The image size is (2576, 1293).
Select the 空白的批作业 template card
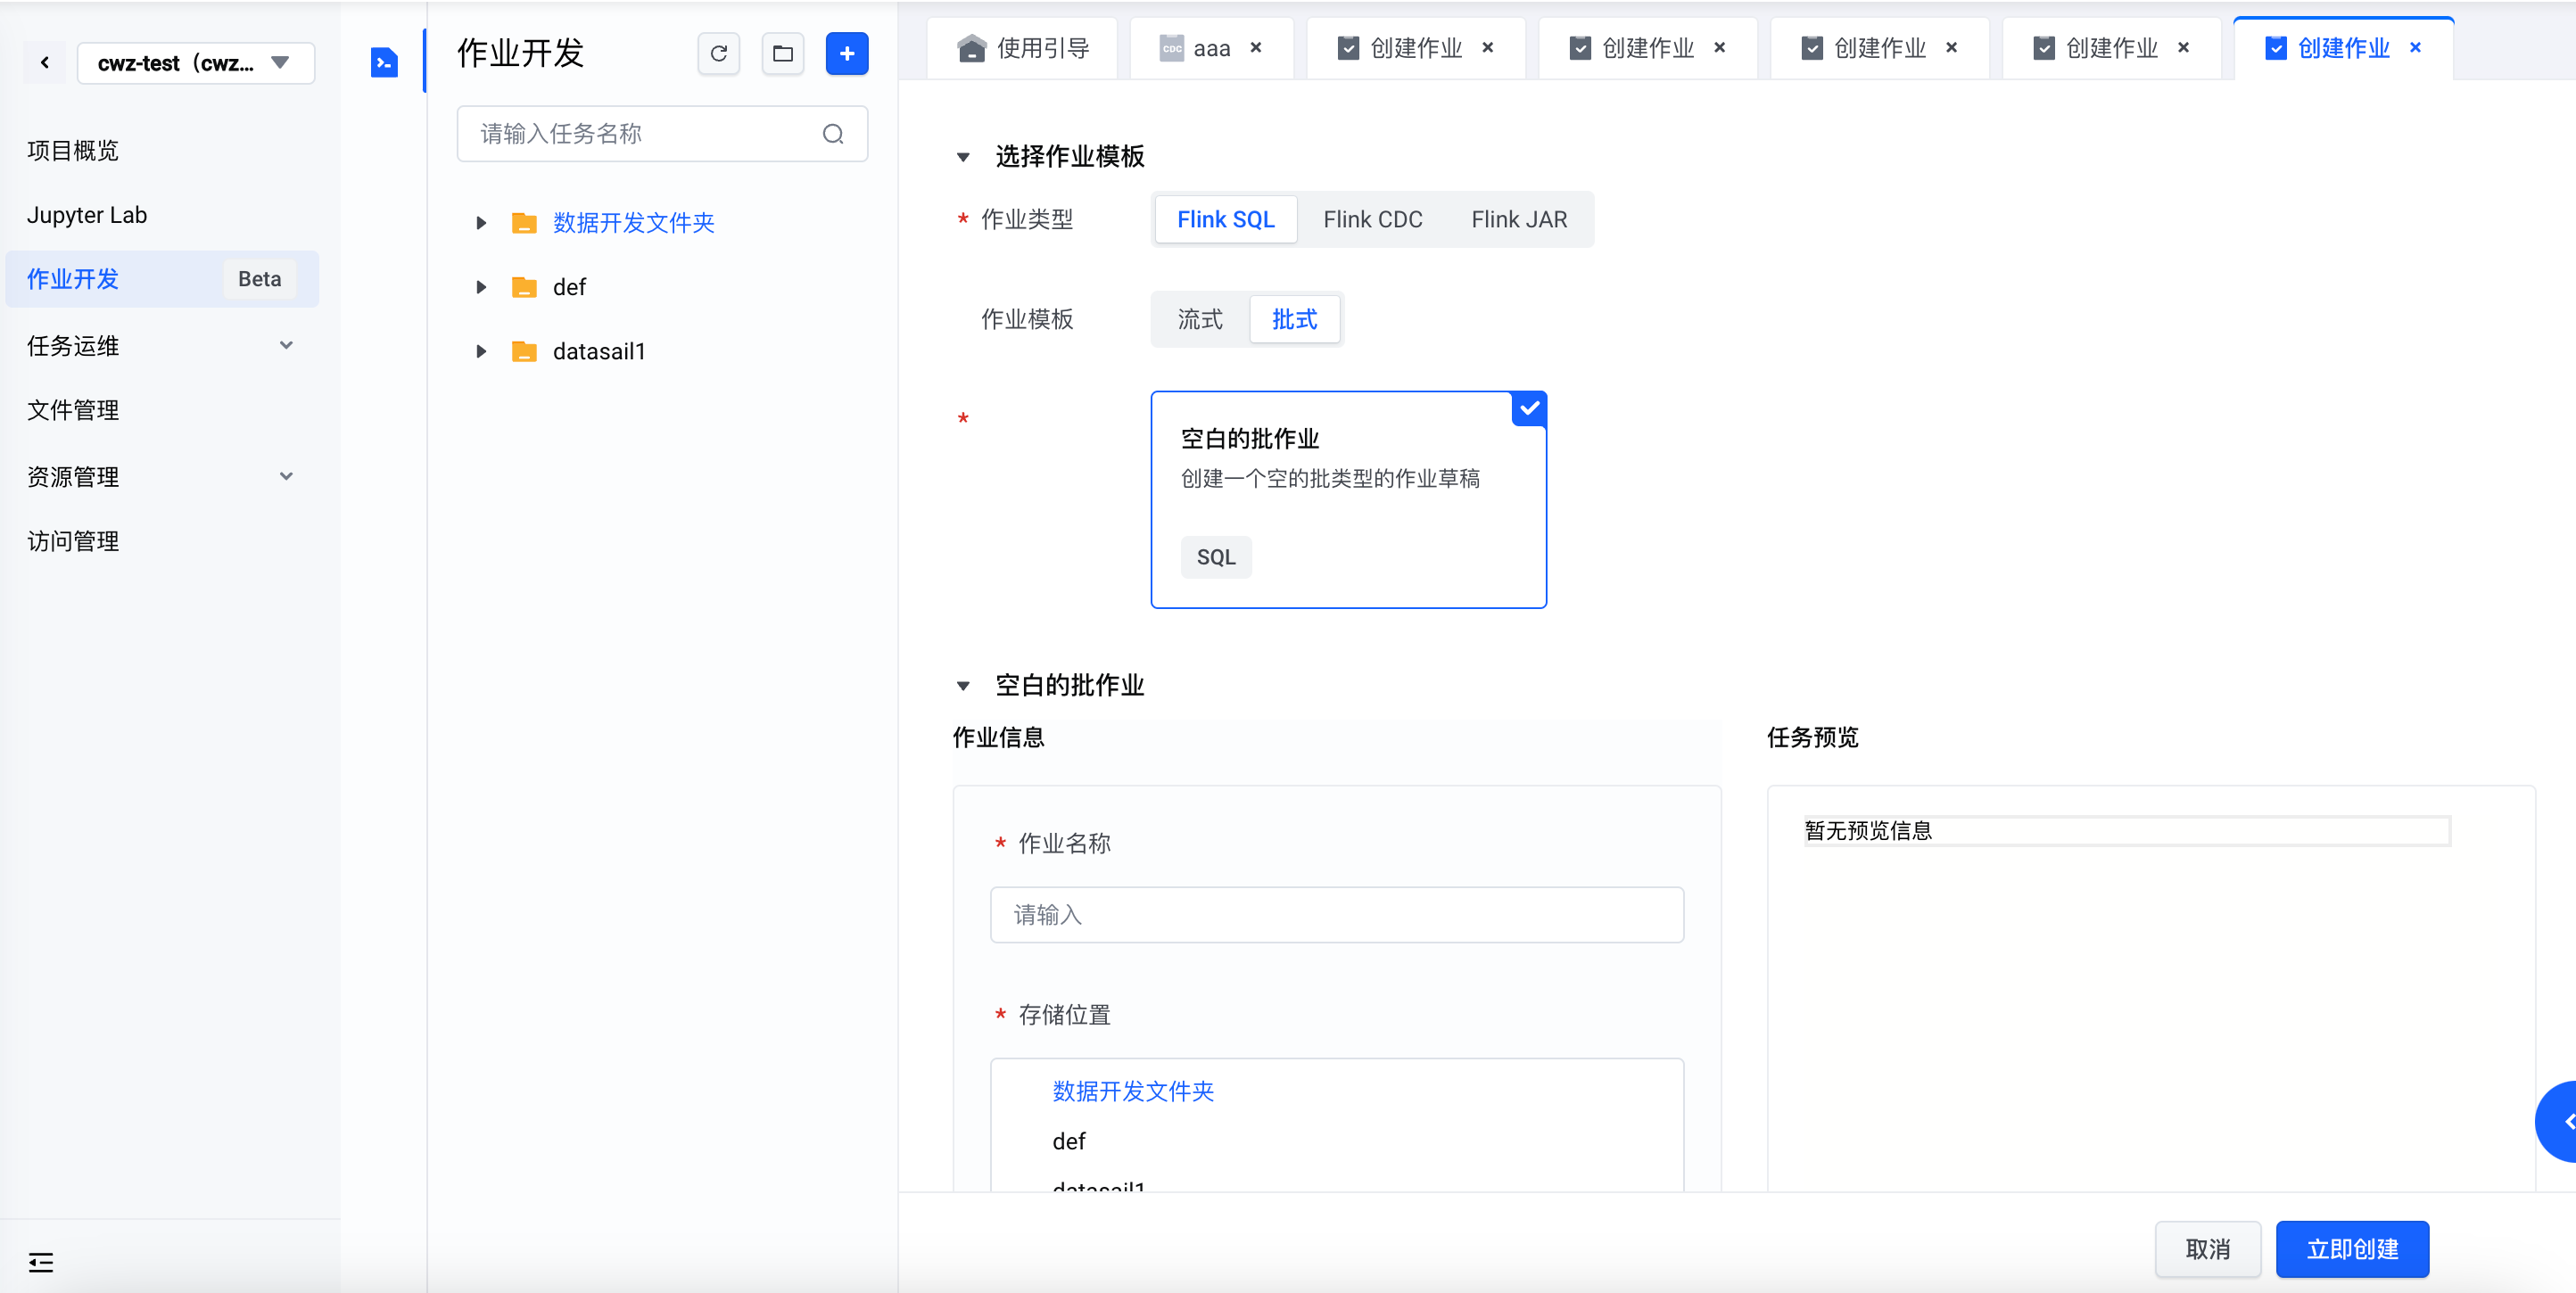[x=1348, y=500]
